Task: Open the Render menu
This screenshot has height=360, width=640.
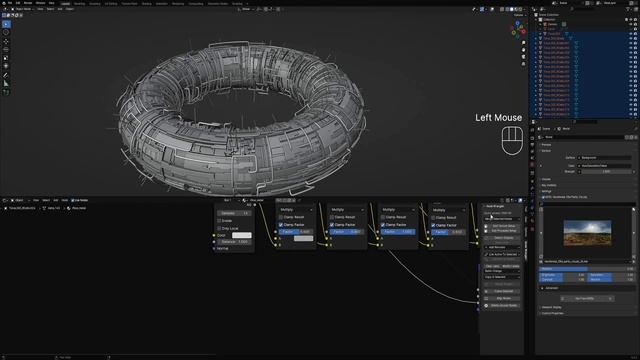Action: pyautogui.click(x=28, y=3)
